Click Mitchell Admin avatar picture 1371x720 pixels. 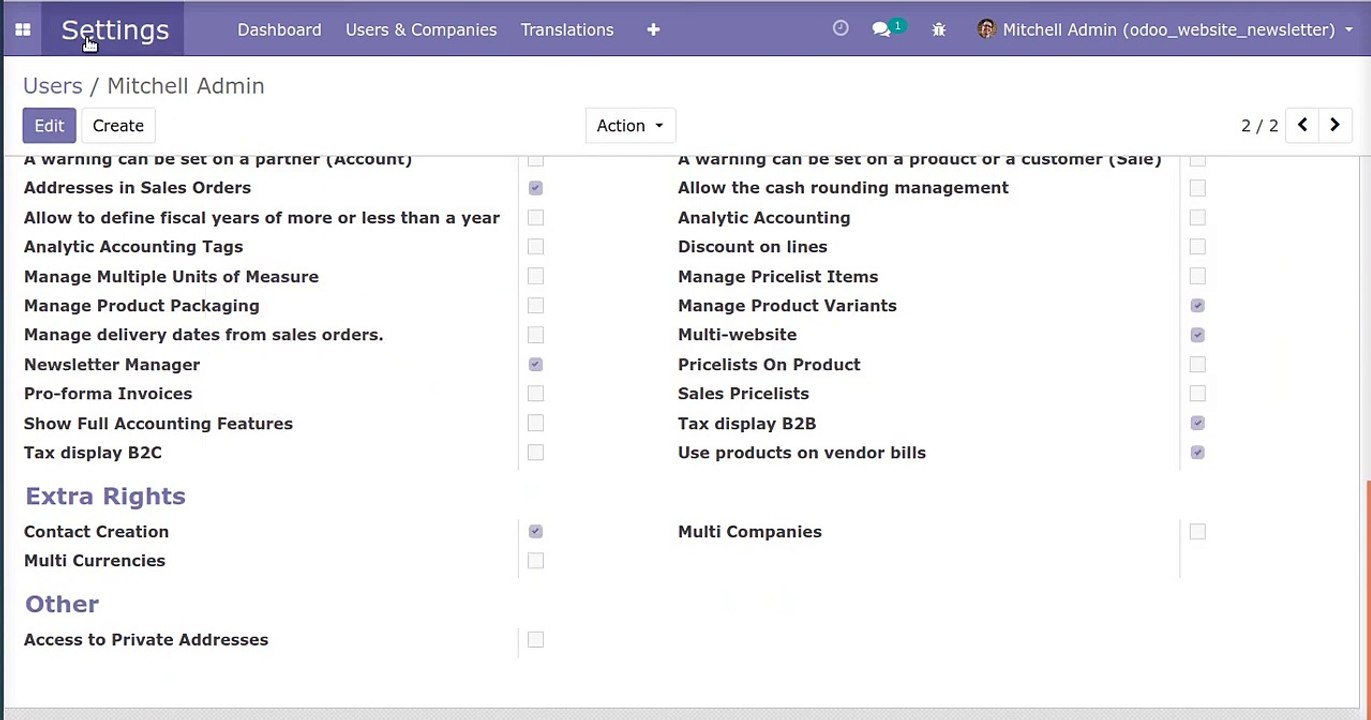(x=987, y=29)
